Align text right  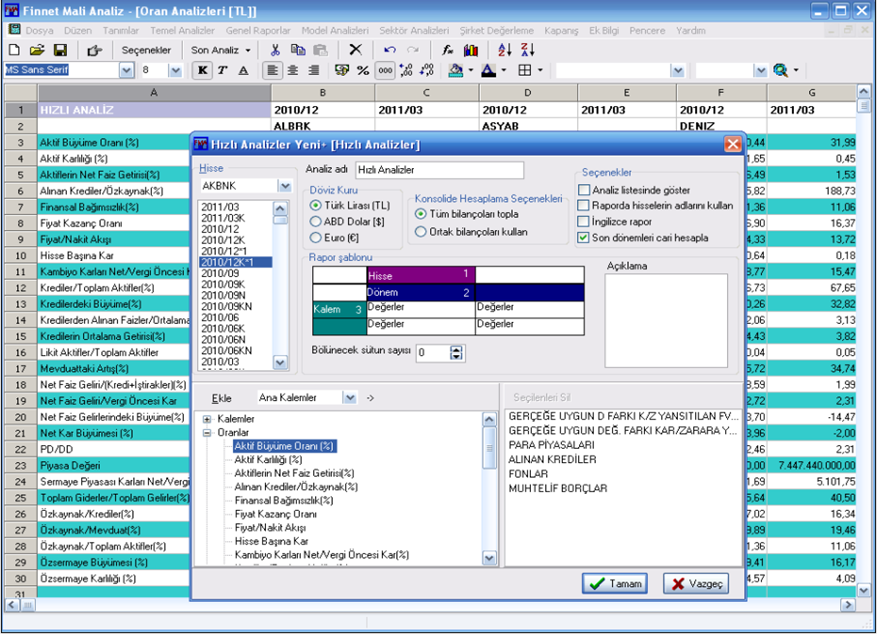314,70
